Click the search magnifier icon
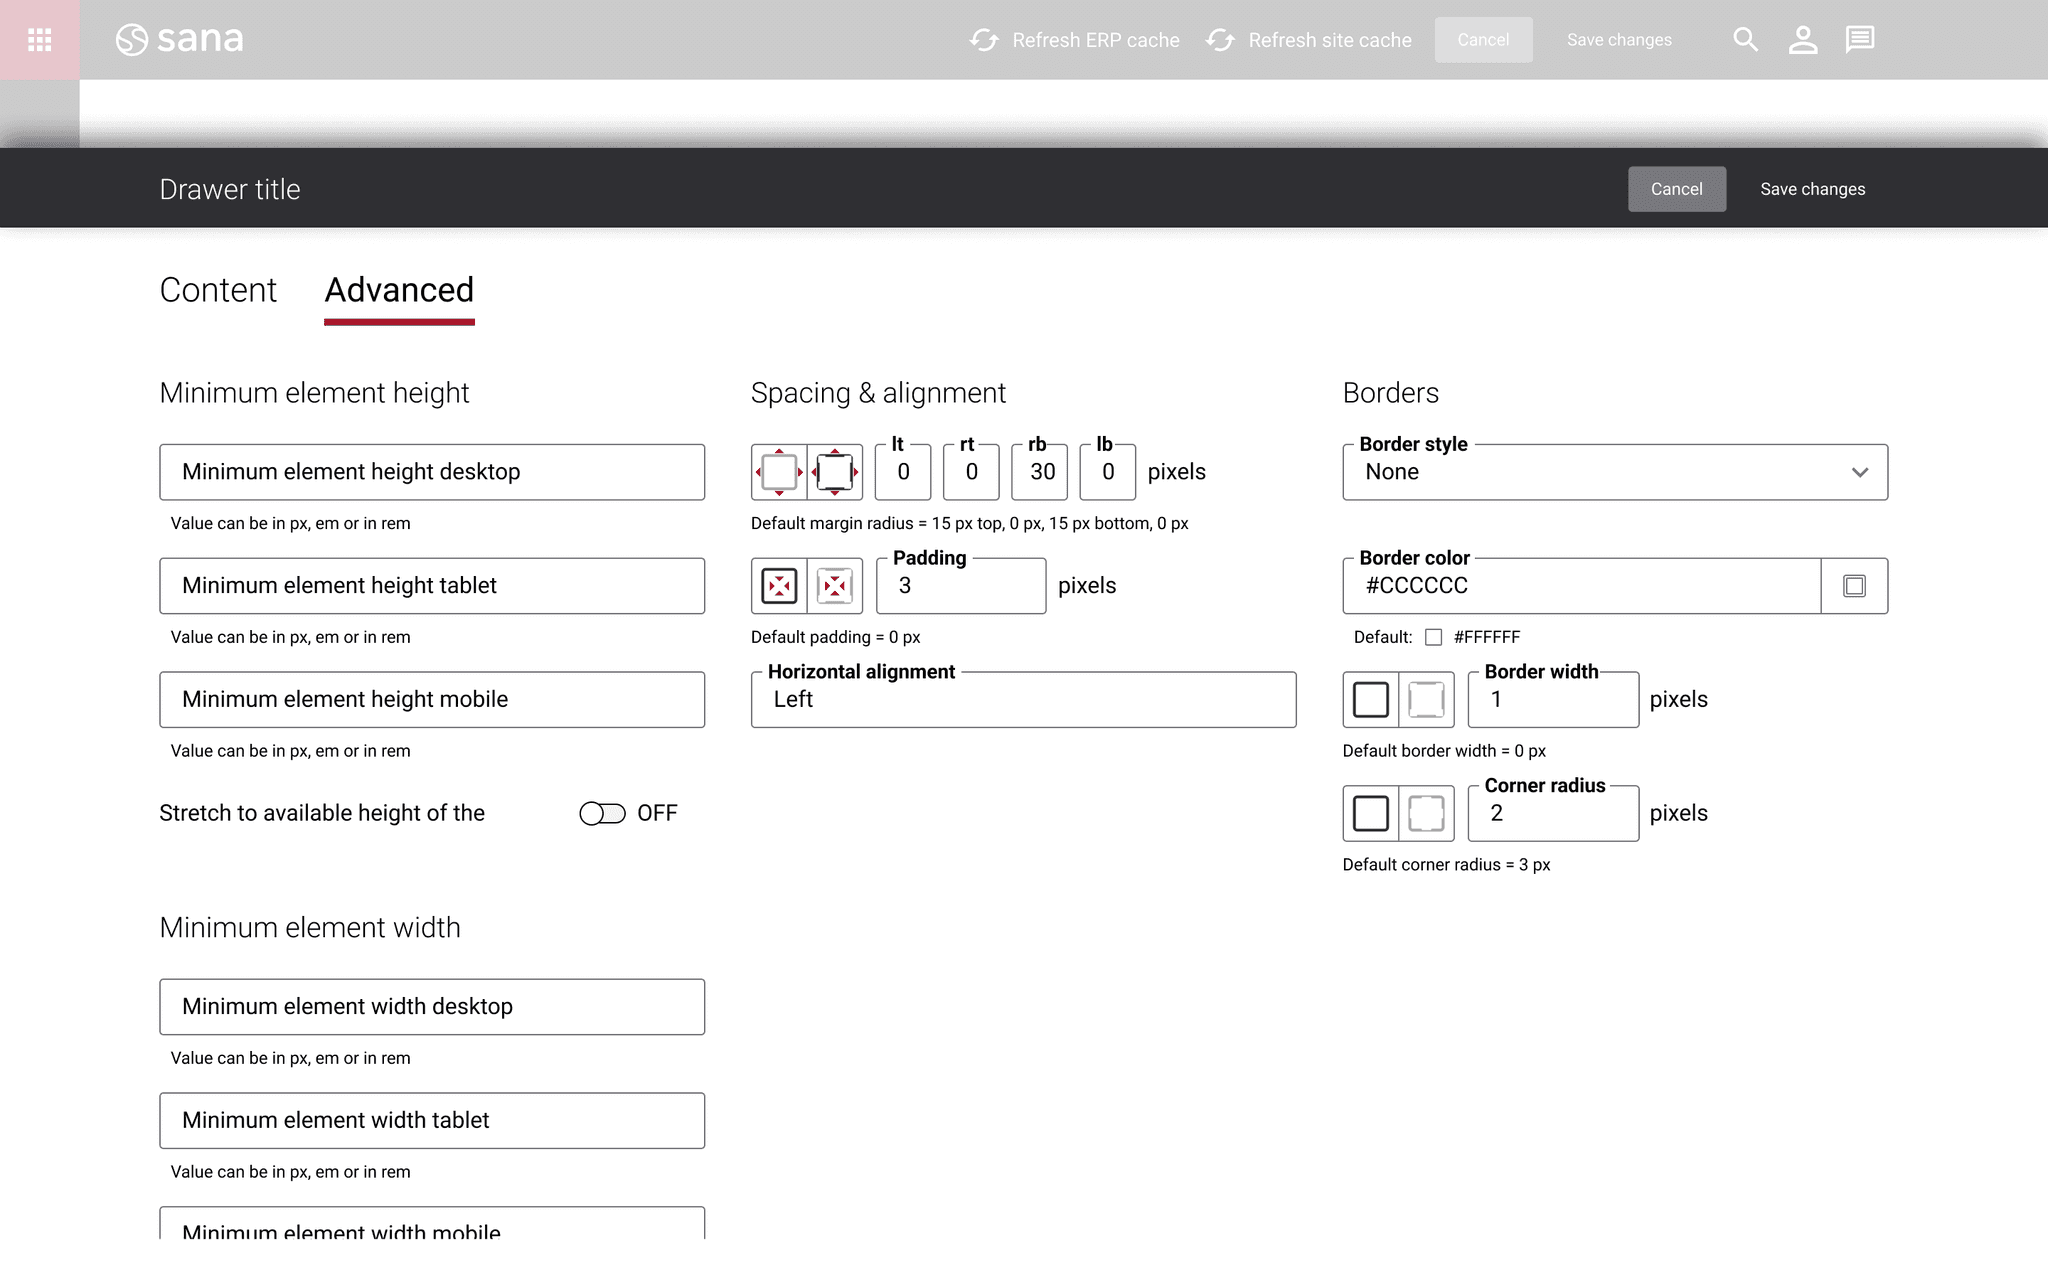Image resolution: width=2048 pixels, height=1280 pixels. pyautogui.click(x=1745, y=40)
